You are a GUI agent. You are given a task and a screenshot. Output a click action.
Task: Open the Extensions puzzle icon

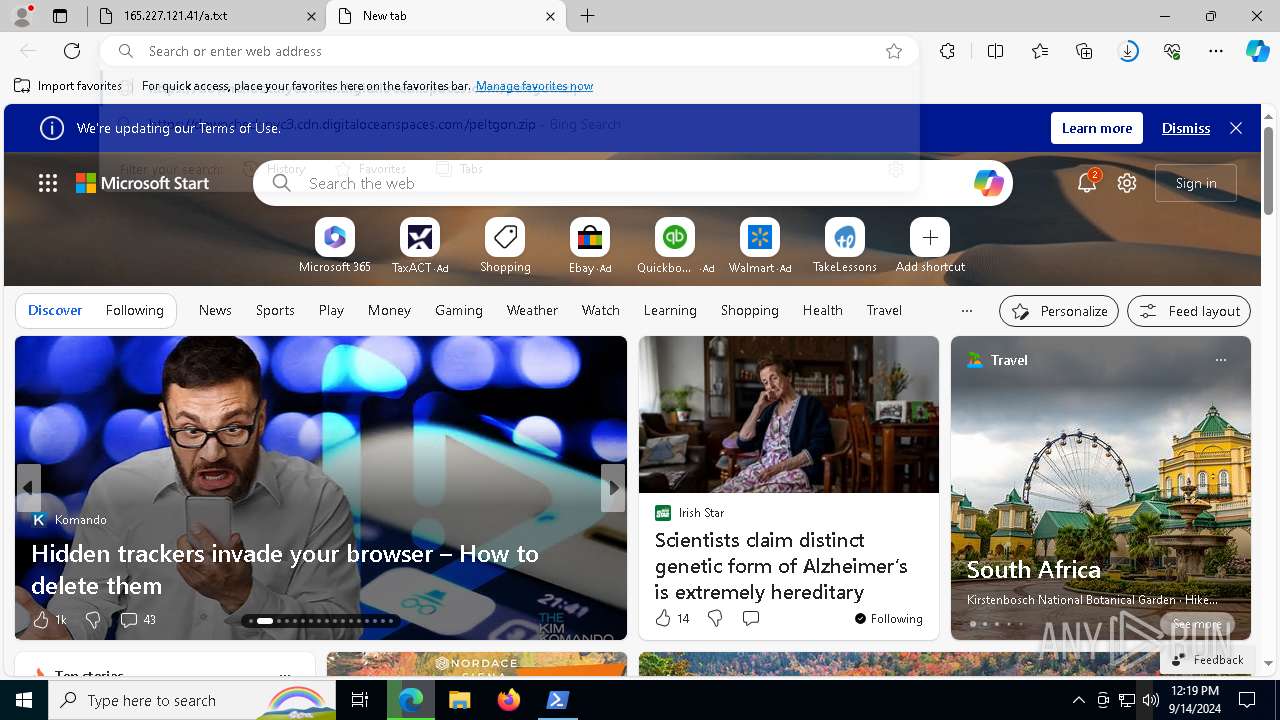[948, 51]
